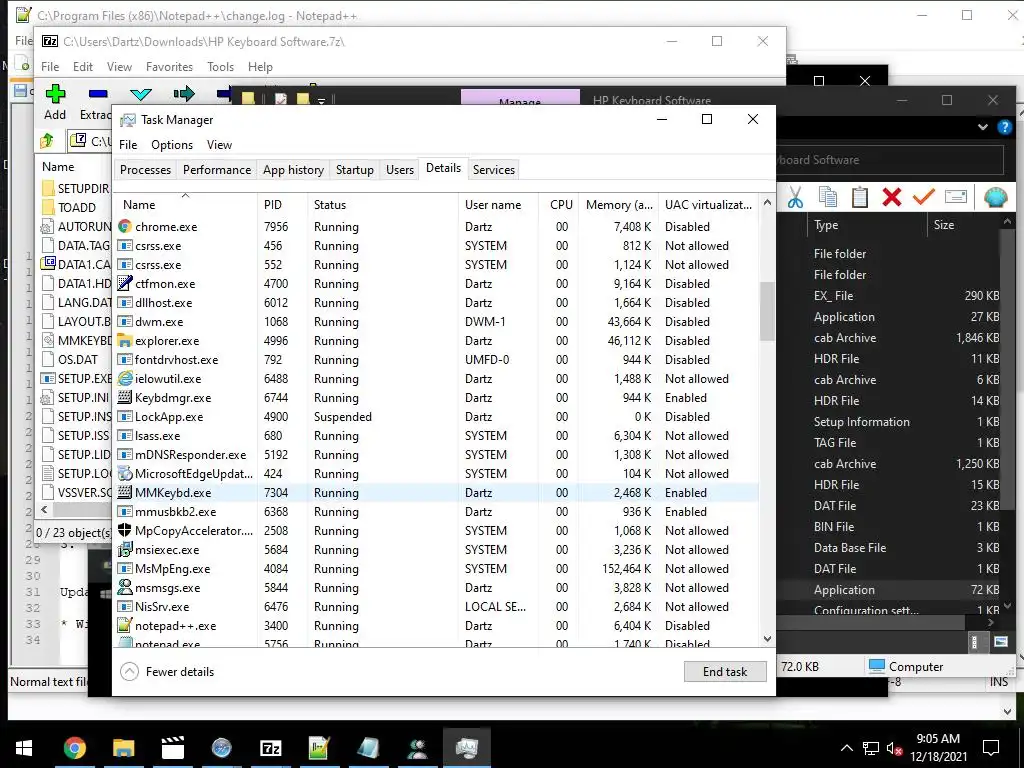Click the red Delete X icon in Explorer

(891, 197)
